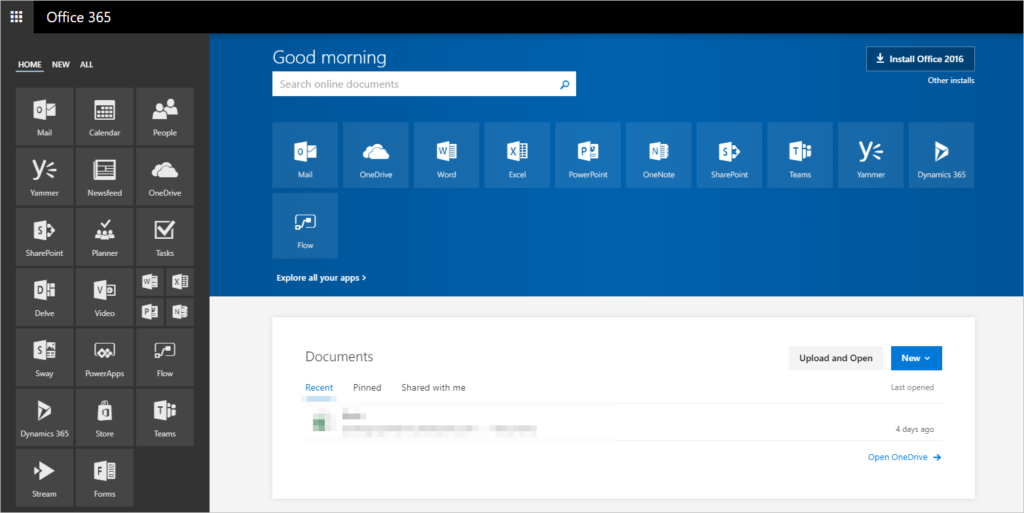Screen dimensions: 1024x513
Task: Open Mail tile in left launcher panel
Action: [44, 116]
